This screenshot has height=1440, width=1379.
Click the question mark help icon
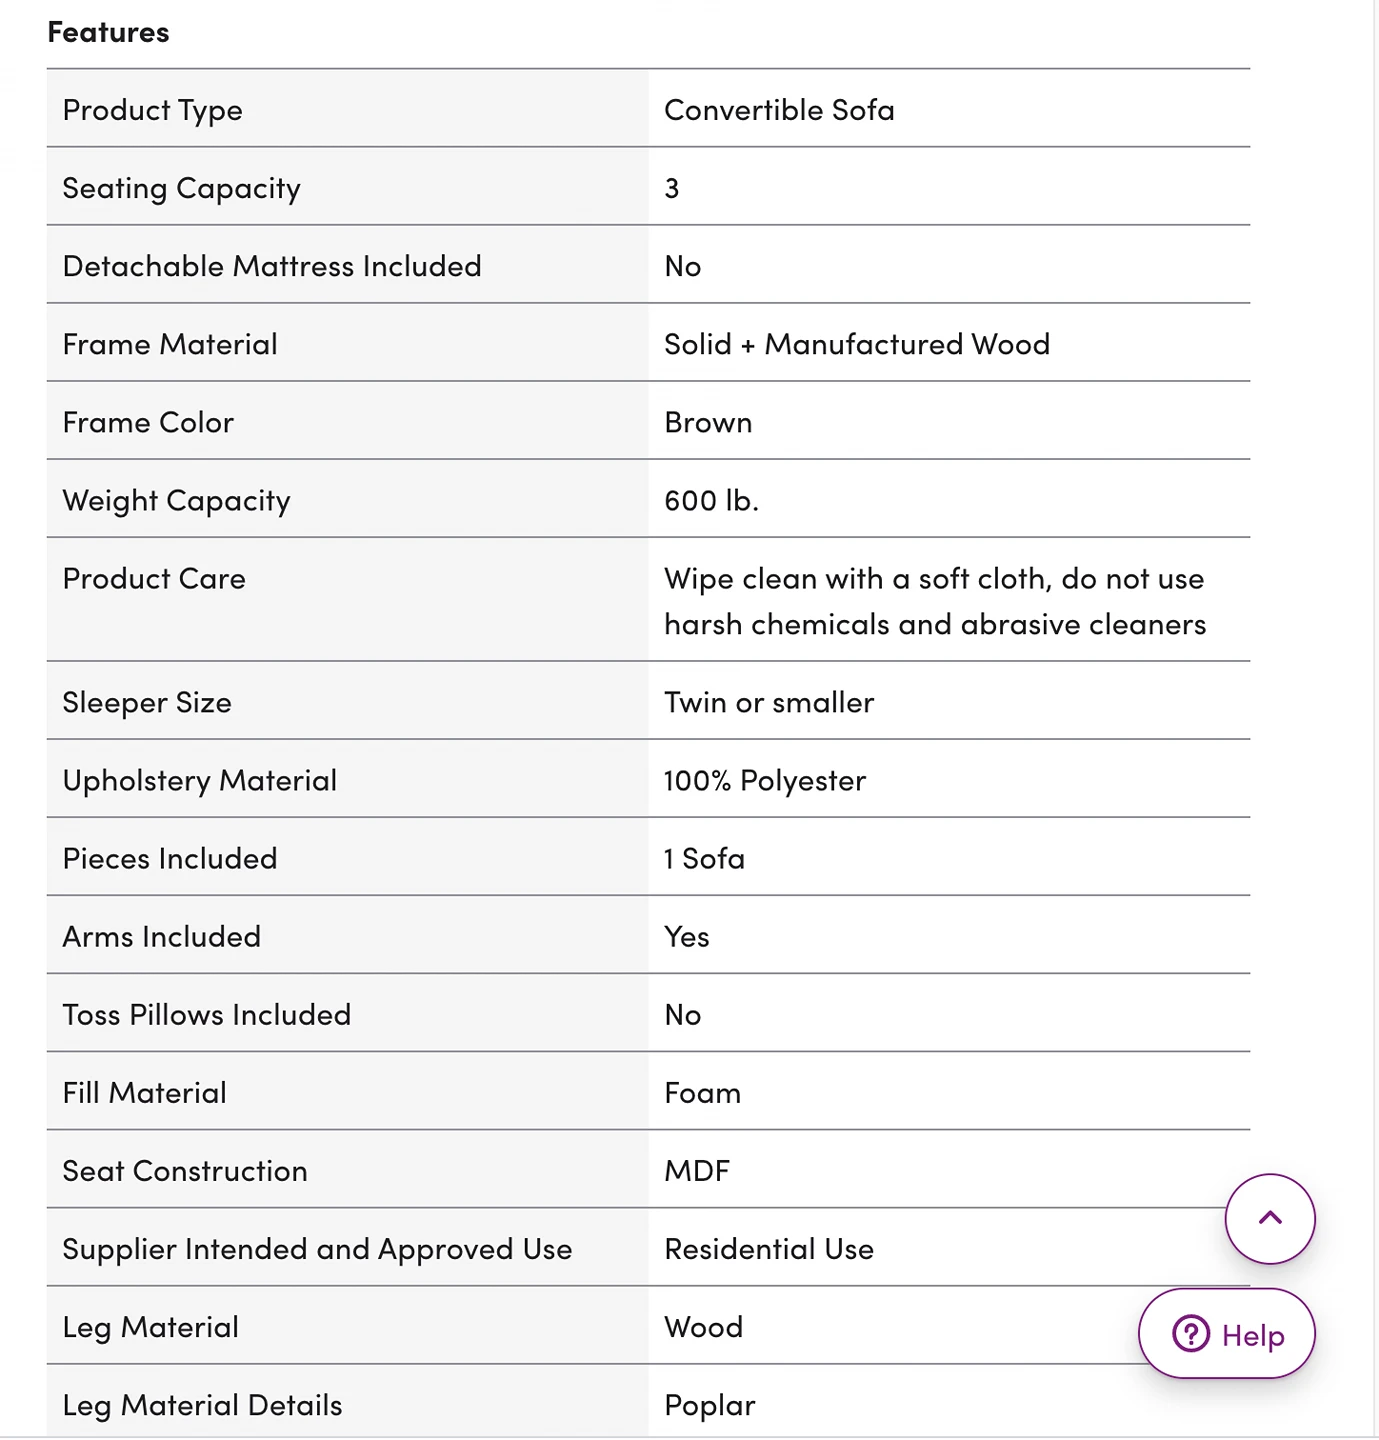point(1191,1334)
